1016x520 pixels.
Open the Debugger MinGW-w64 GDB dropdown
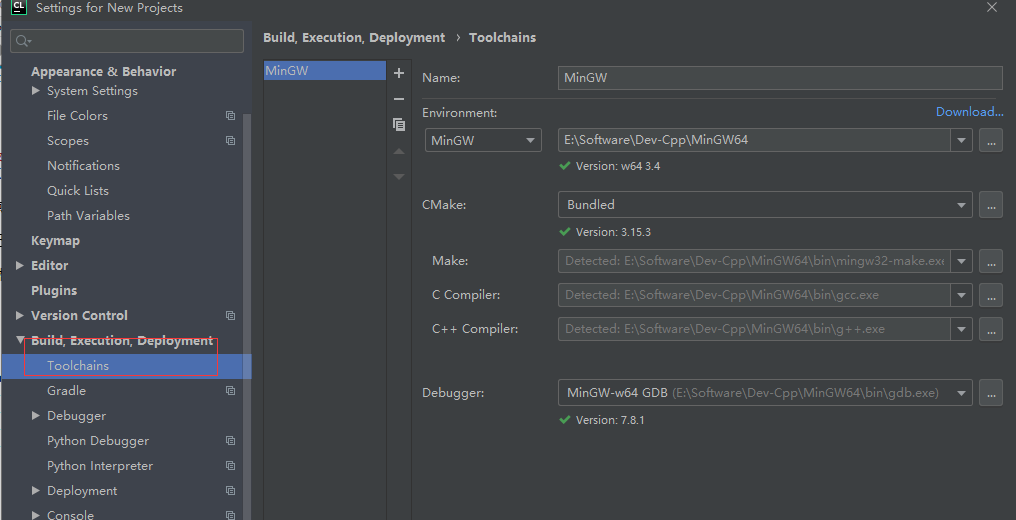[x=765, y=392]
